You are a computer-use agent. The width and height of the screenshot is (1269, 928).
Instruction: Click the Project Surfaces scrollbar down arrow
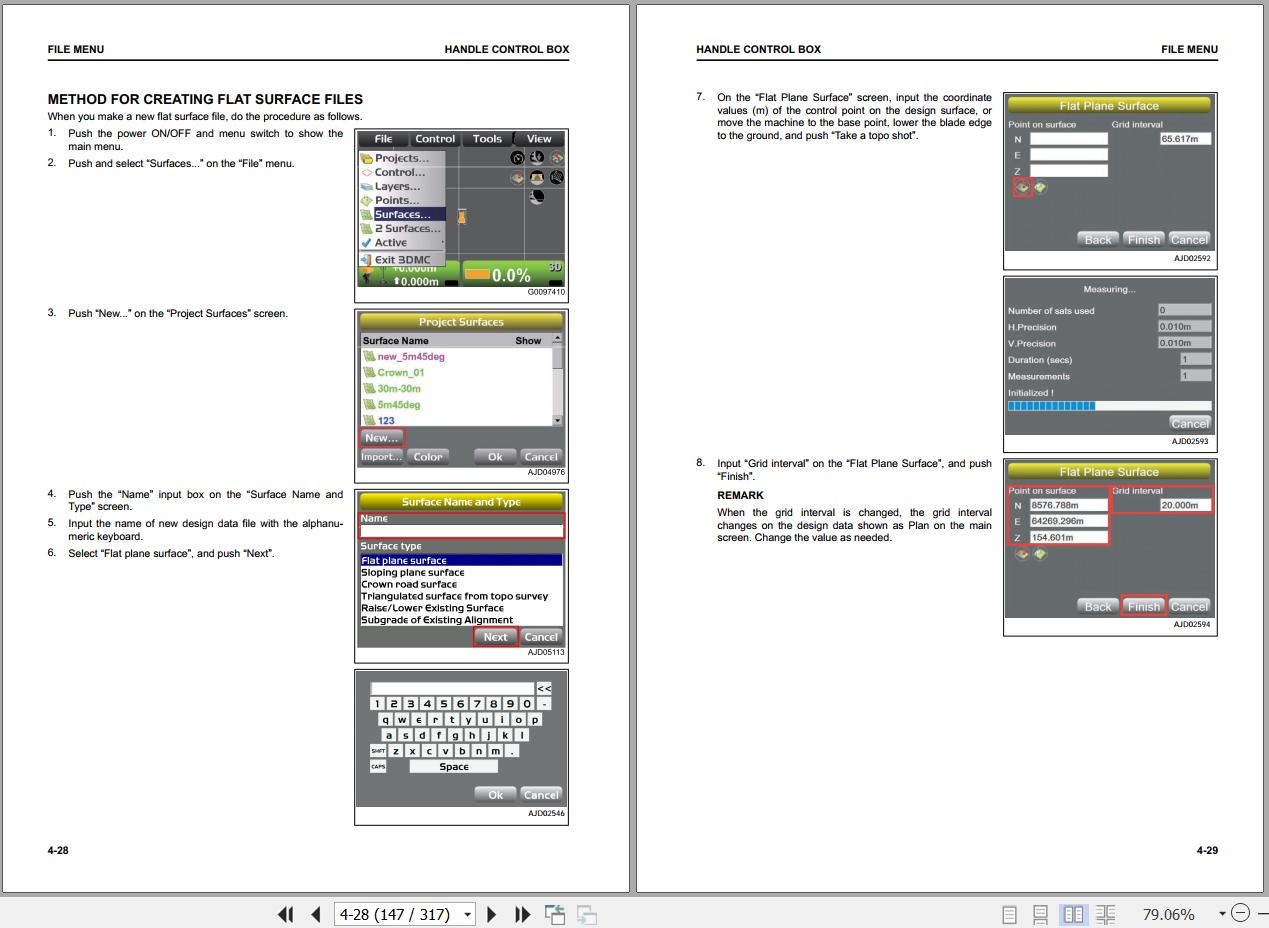click(558, 421)
